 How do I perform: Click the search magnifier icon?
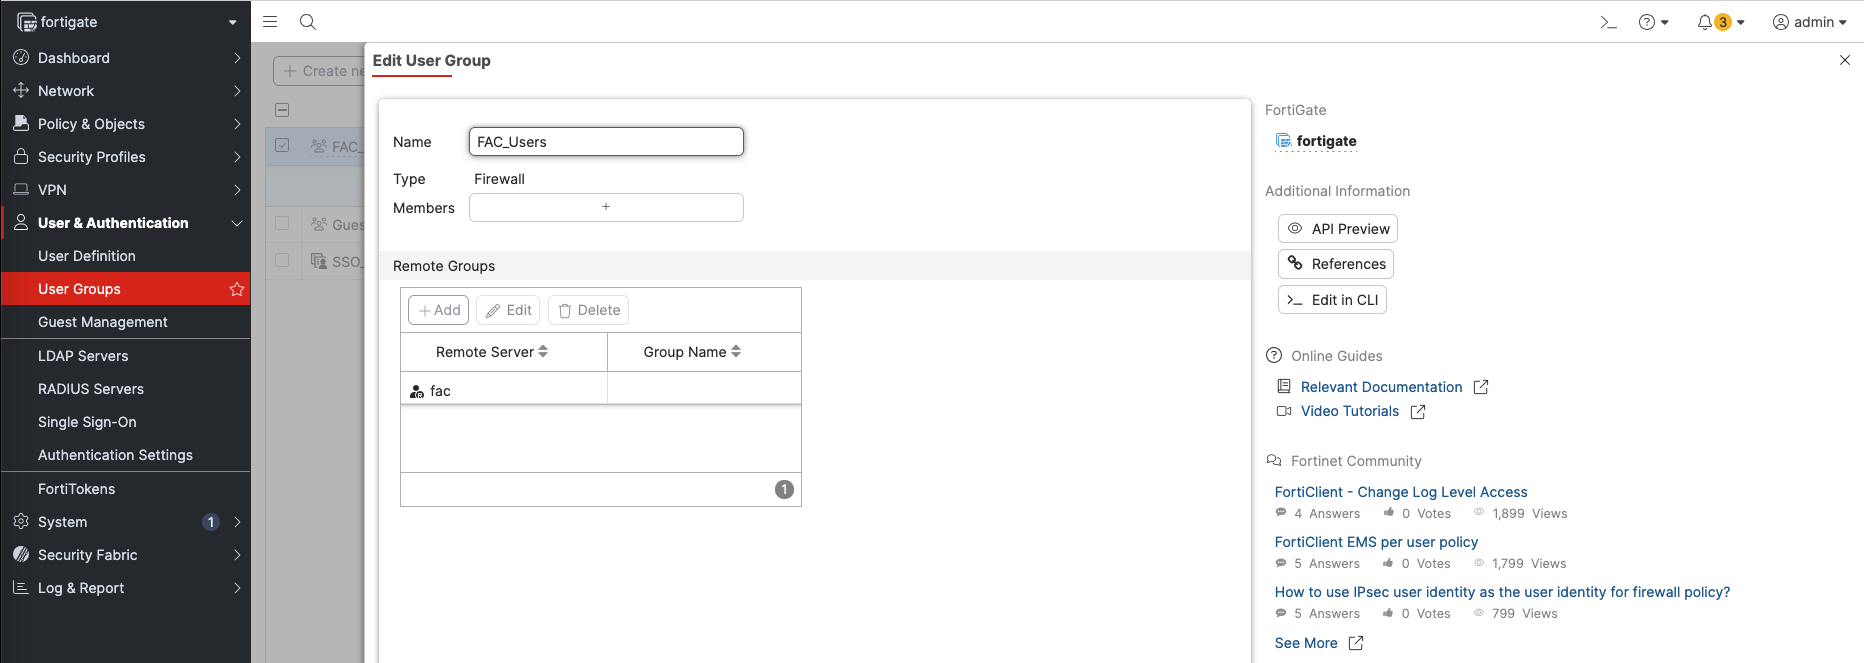pyautogui.click(x=308, y=22)
